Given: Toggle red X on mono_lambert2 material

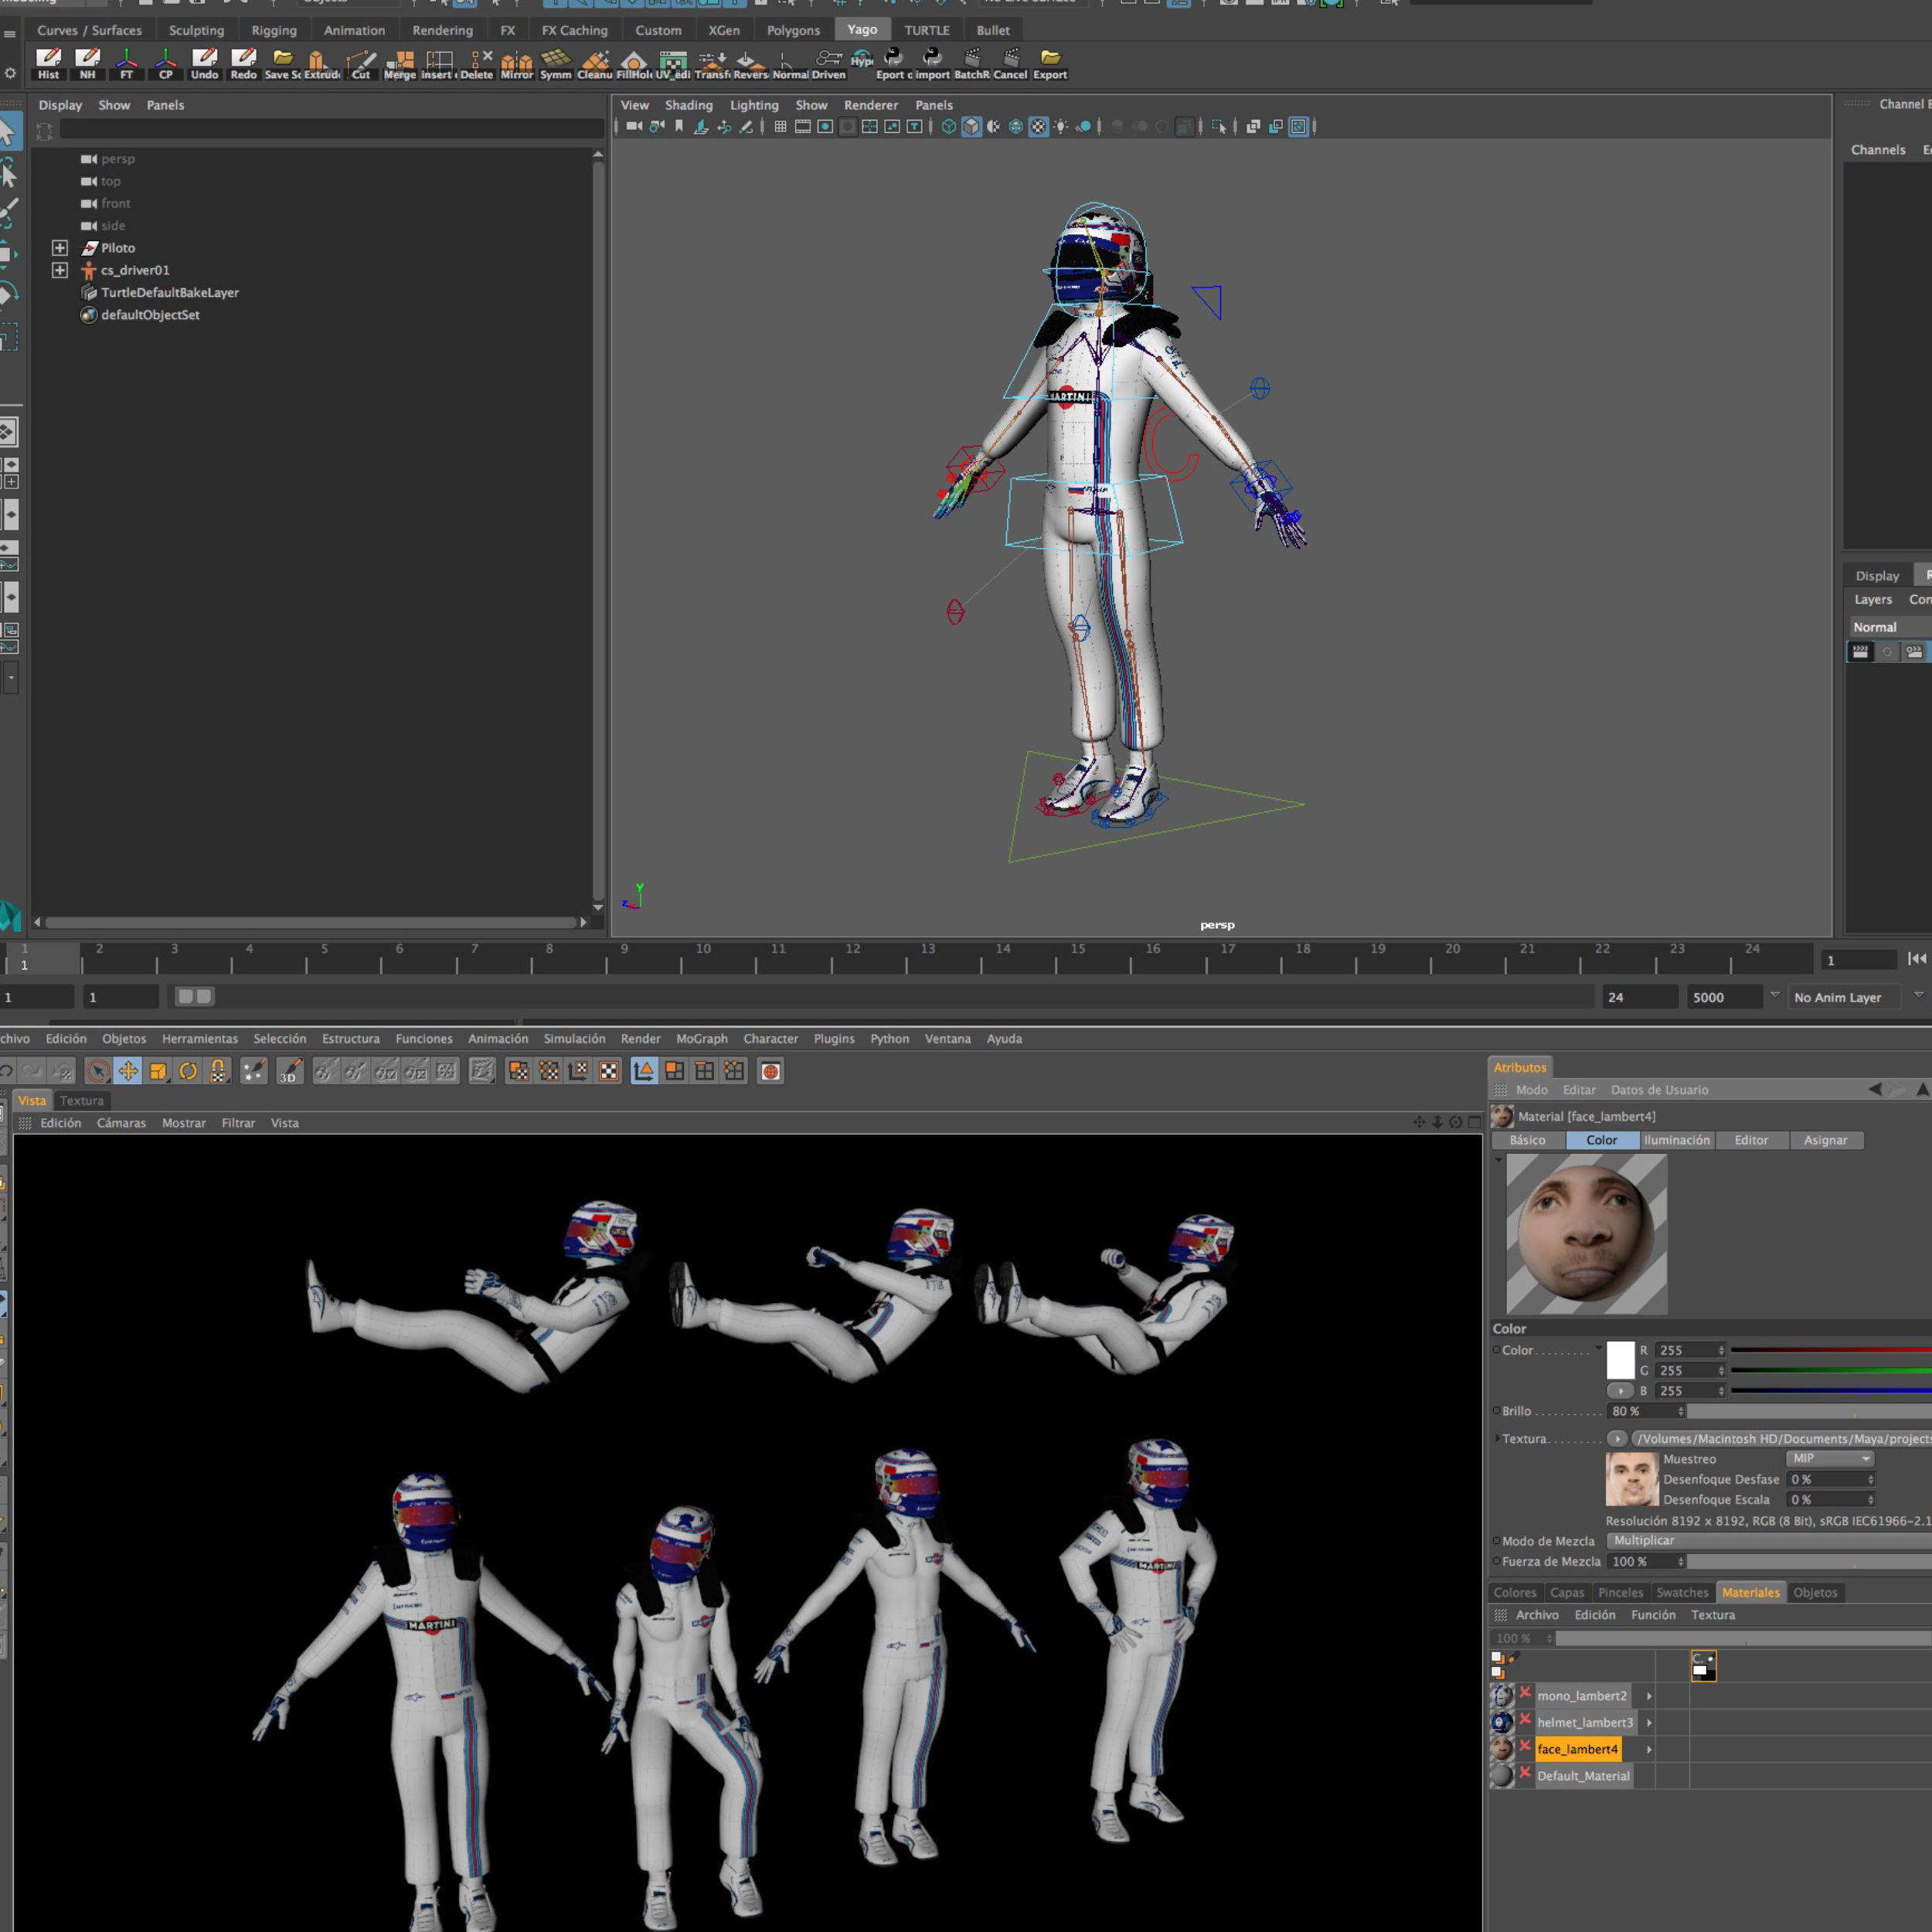Looking at the screenshot, I should tap(1525, 1692).
